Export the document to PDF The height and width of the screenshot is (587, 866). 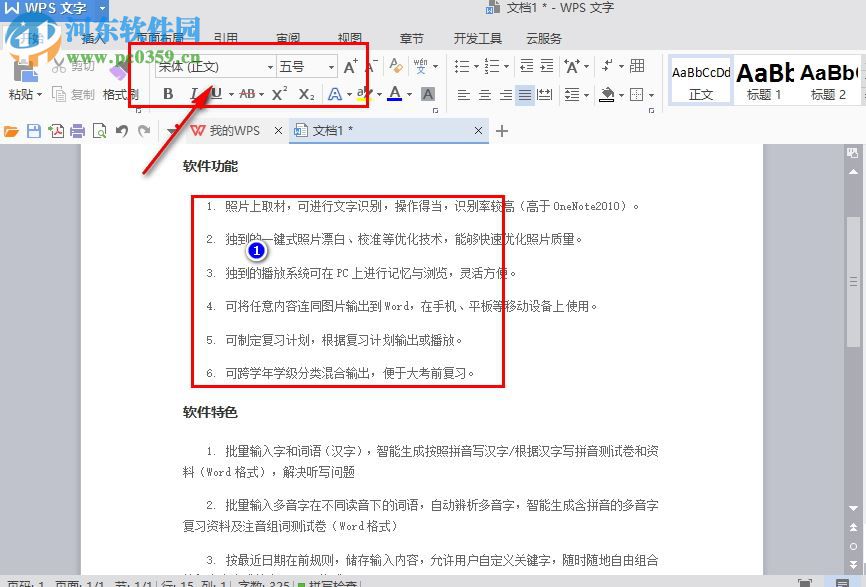55,130
